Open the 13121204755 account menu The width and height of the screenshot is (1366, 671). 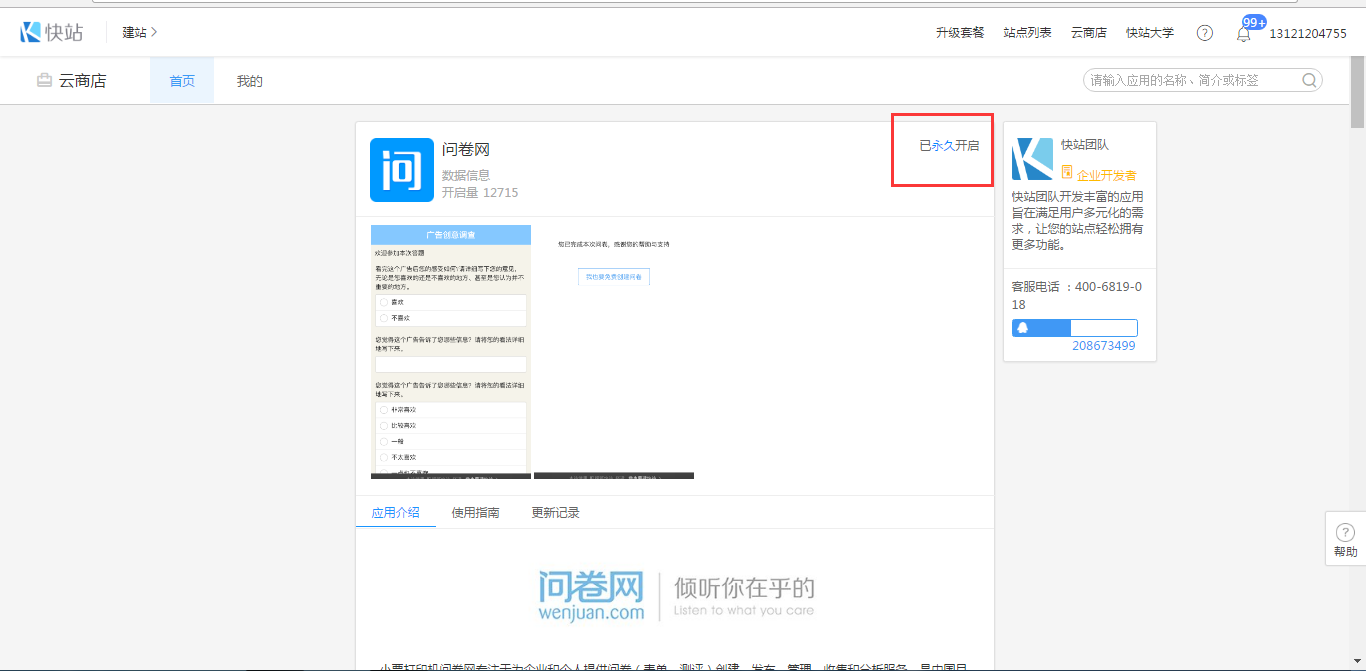pyautogui.click(x=1307, y=33)
